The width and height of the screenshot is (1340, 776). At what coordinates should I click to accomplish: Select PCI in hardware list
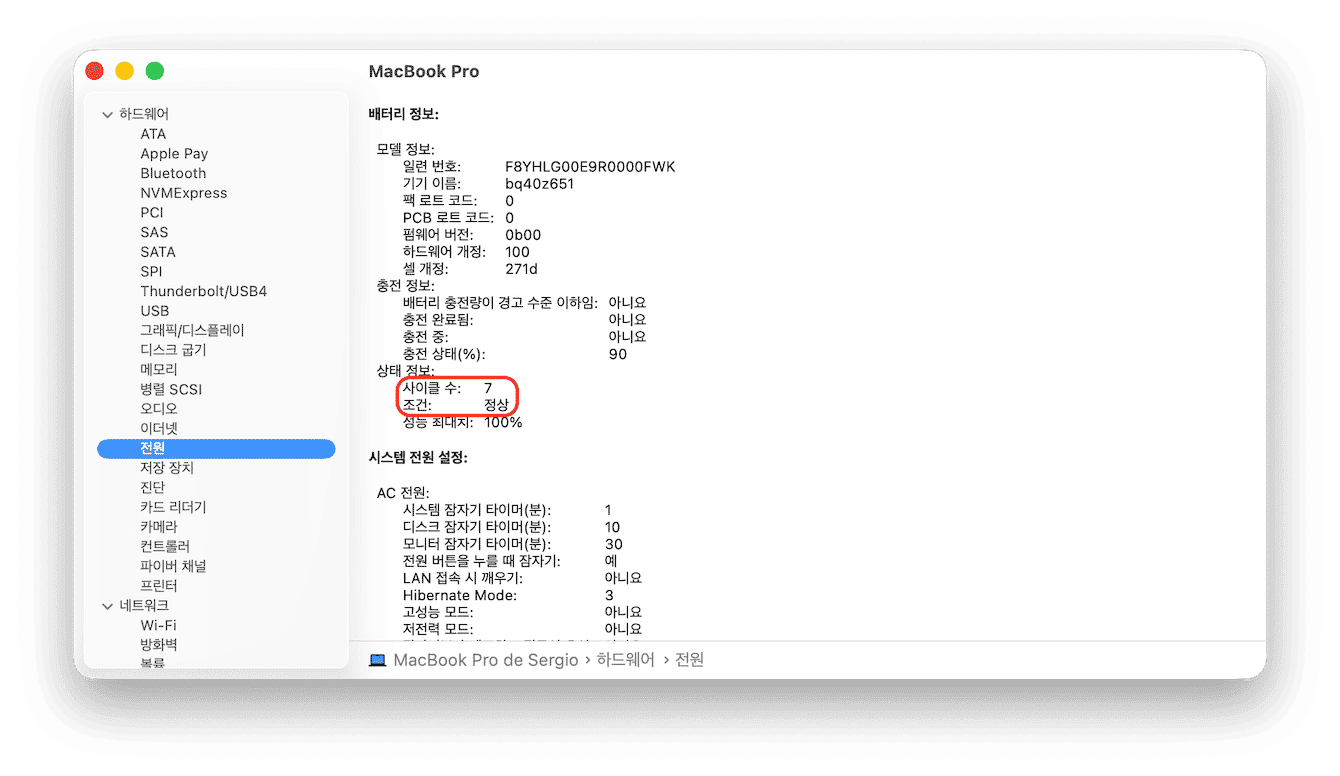pos(152,213)
